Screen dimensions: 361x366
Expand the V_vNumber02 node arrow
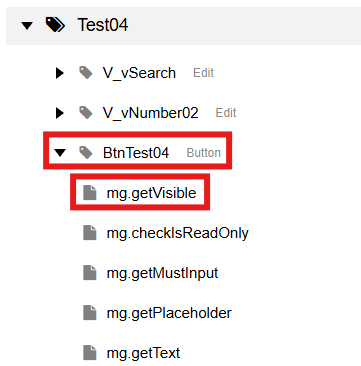60,113
